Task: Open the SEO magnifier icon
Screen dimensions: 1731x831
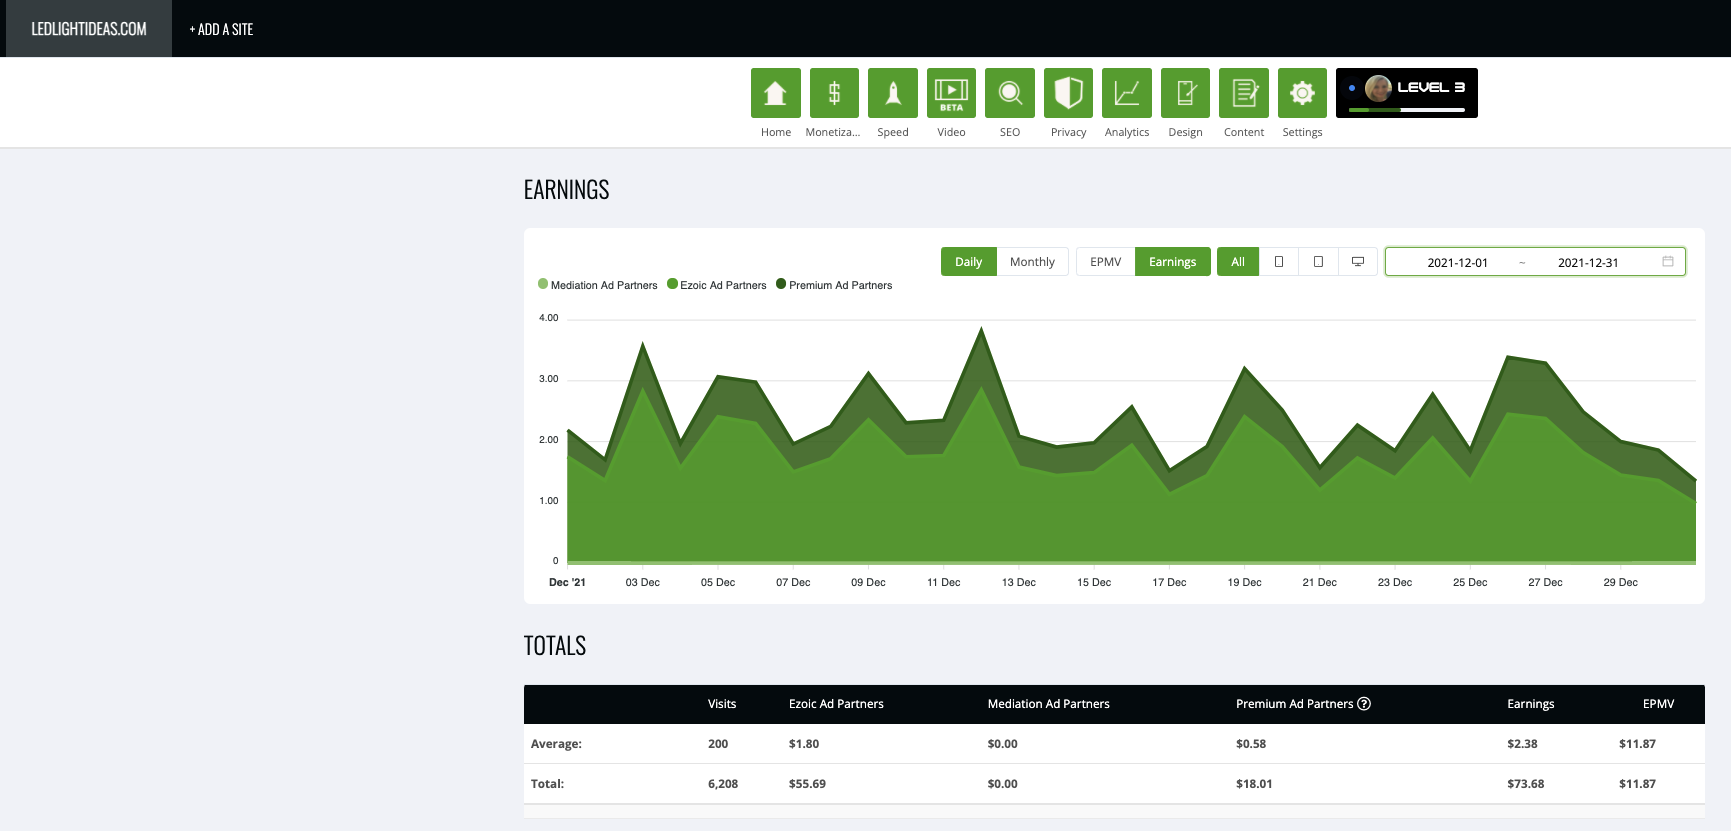Action: click(1010, 93)
